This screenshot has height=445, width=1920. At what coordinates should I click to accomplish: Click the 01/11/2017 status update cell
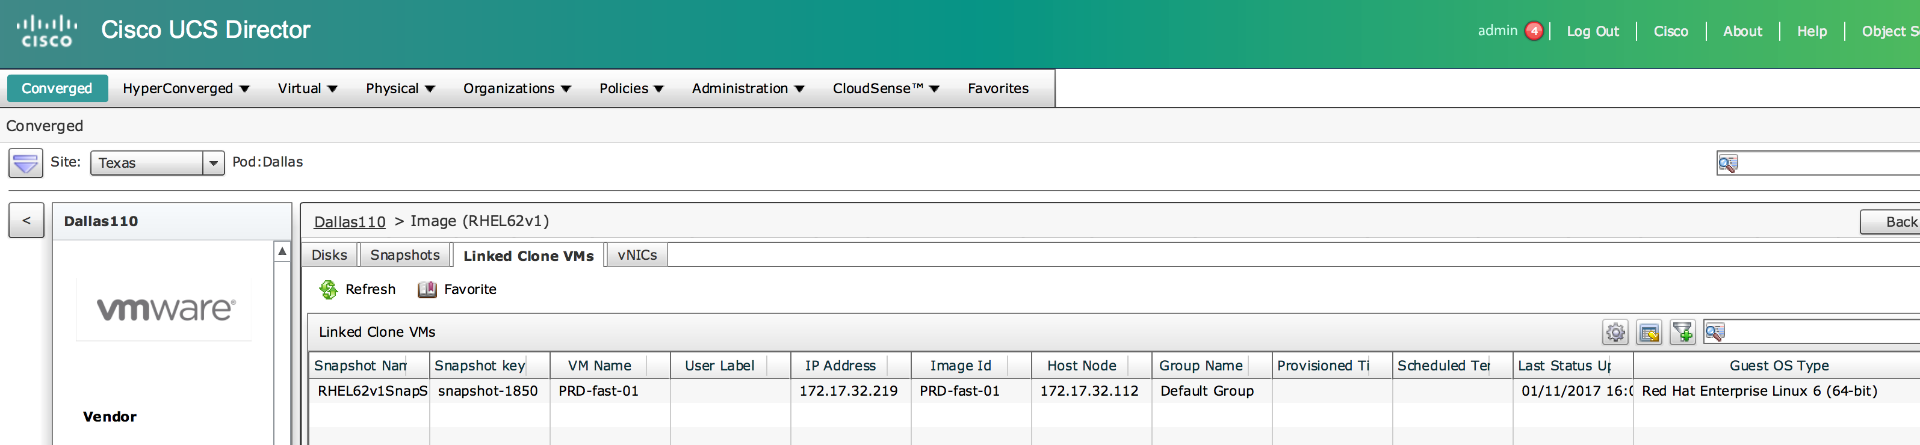point(1573,391)
